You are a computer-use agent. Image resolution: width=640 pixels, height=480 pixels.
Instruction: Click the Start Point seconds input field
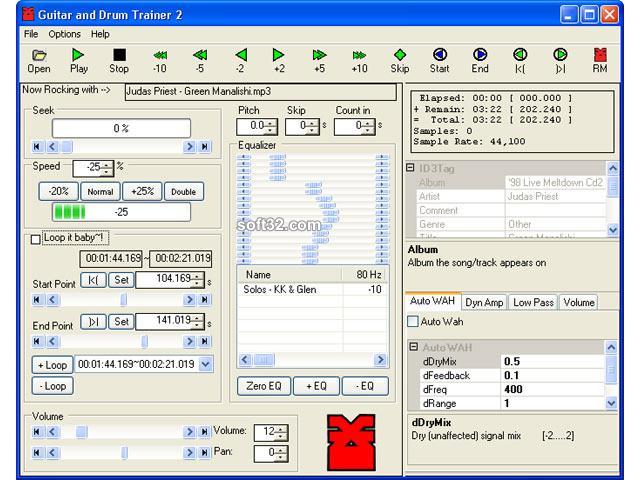164,280
